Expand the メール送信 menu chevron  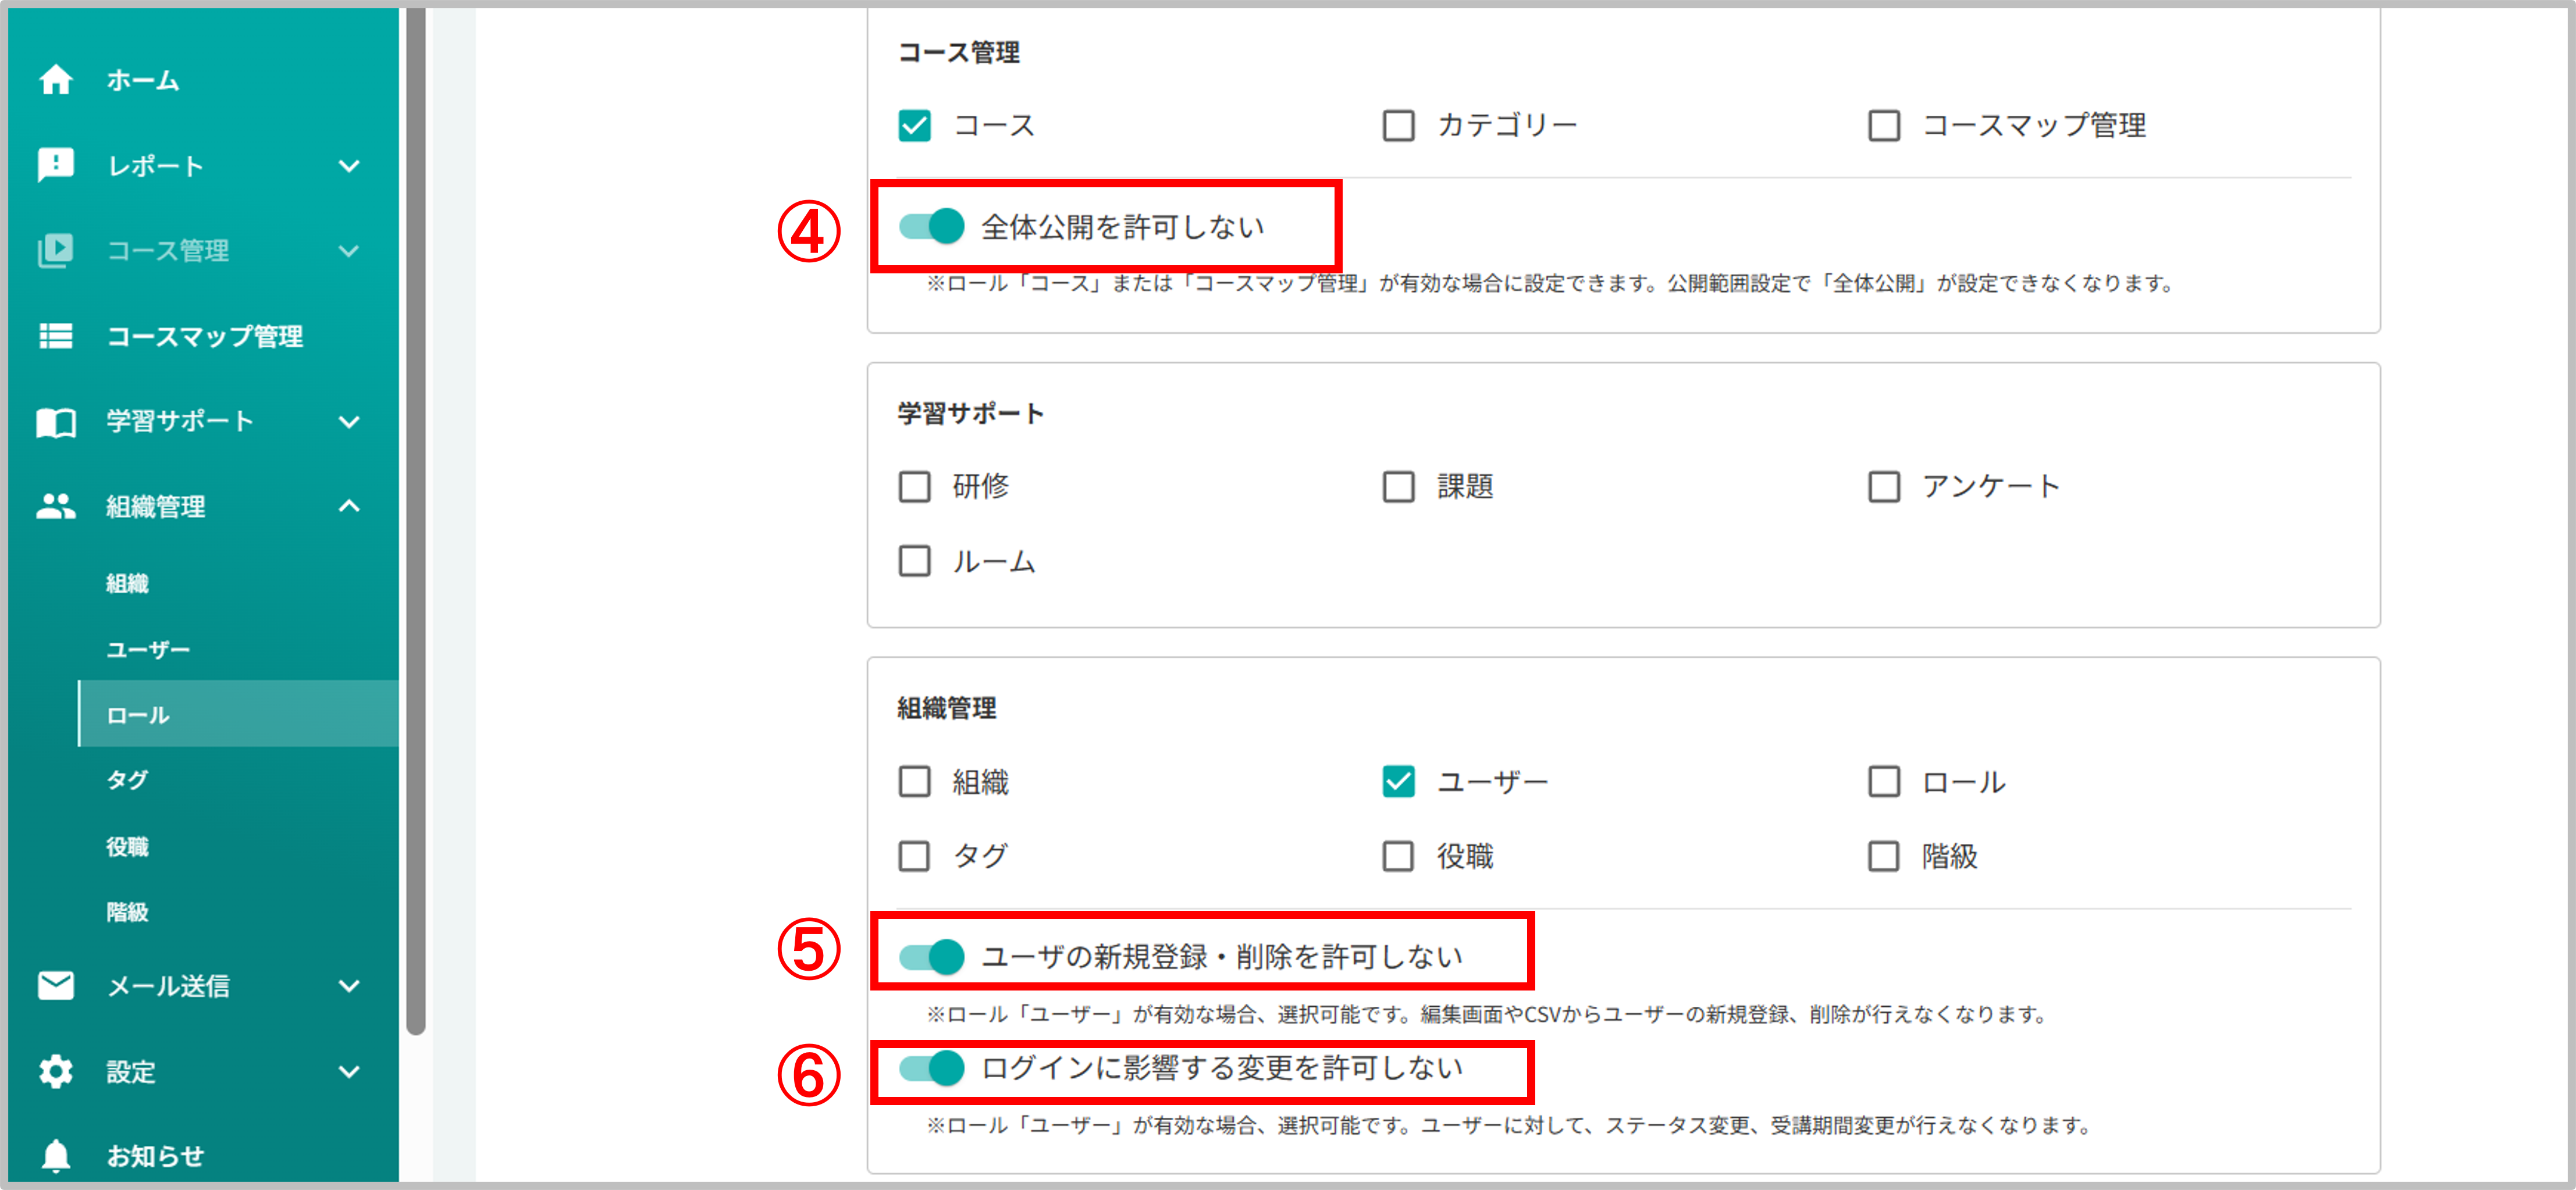point(349,986)
